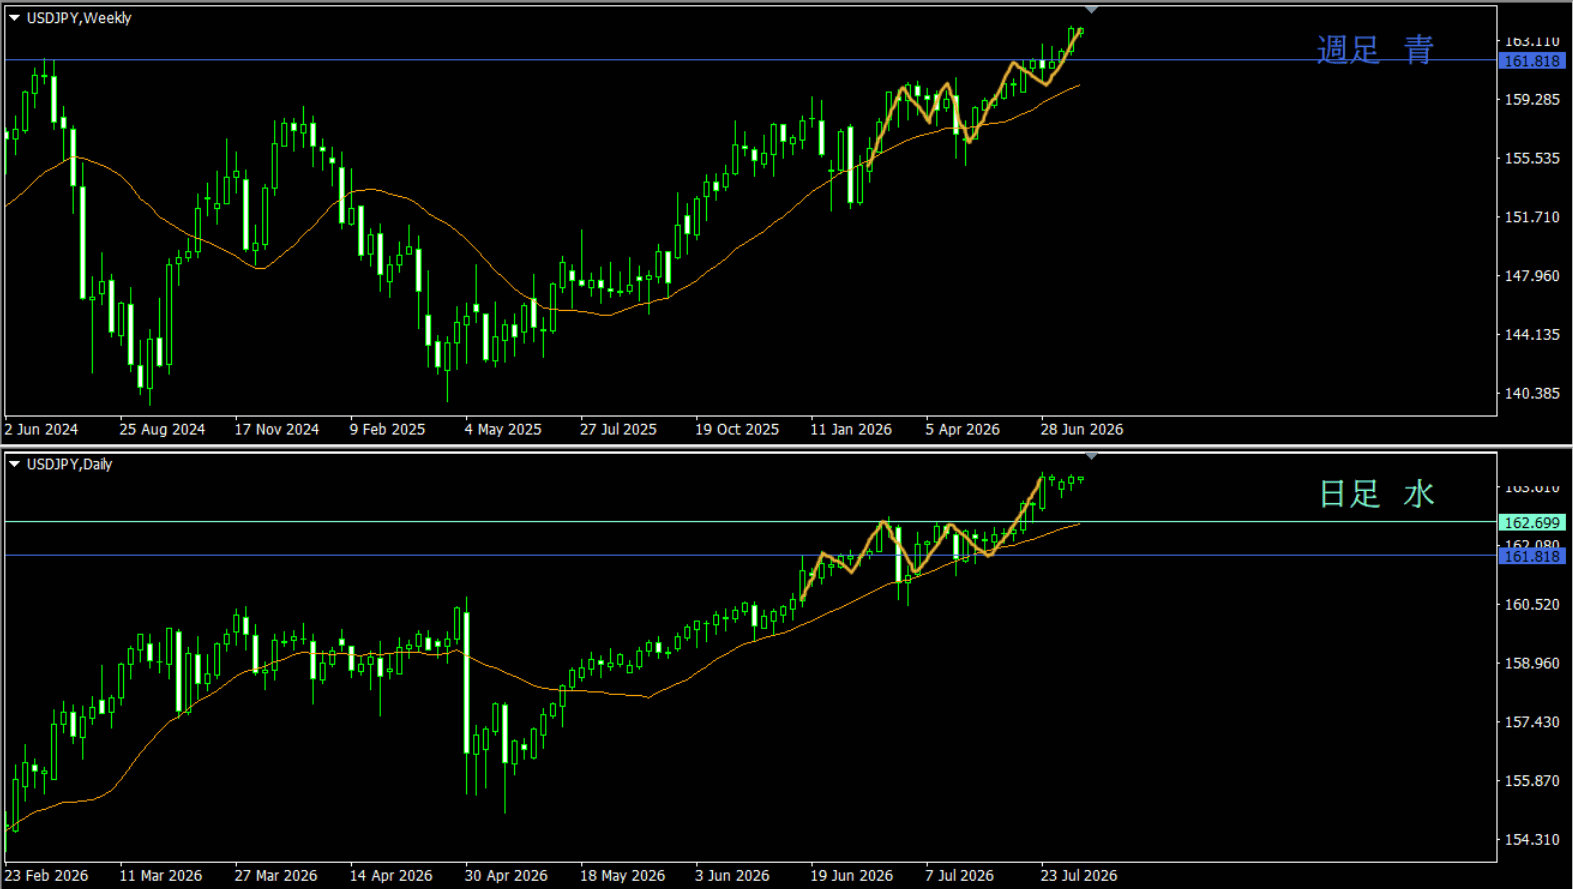
Task: Select the daily chart shift triangle marker
Action: point(1091,456)
